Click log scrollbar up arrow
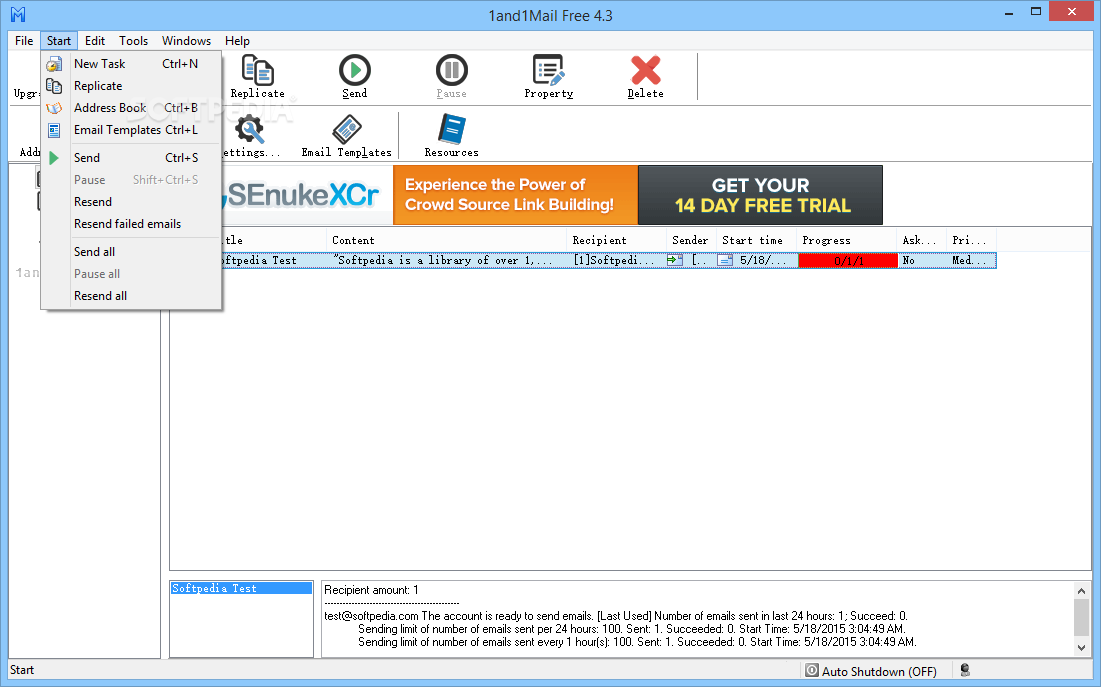 click(1081, 591)
